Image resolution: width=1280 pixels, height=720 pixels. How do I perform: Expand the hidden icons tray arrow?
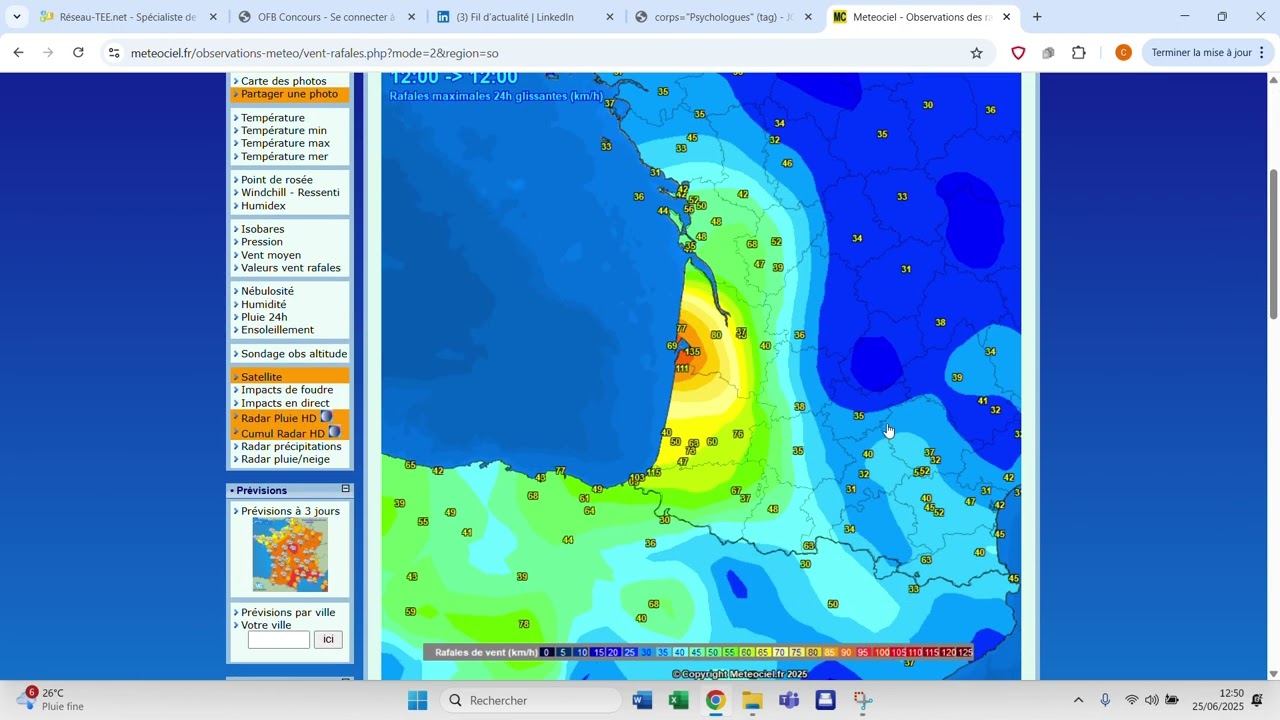point(1078,700)
